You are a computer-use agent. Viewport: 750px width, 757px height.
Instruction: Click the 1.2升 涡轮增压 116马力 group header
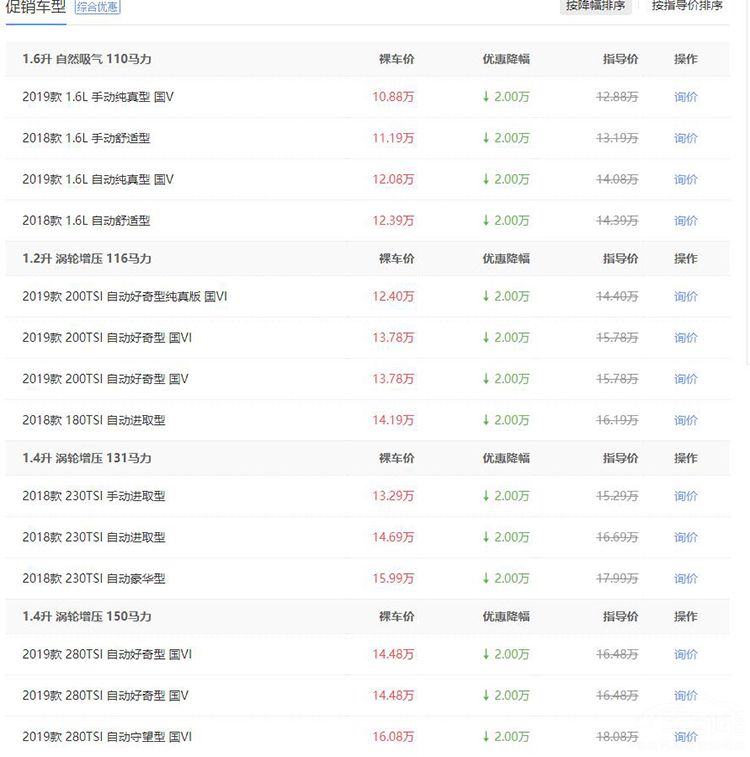click(x=87, y=259)
